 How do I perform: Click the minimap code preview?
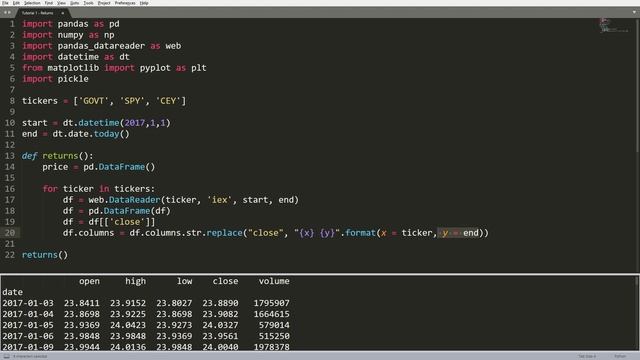point(613,25)
